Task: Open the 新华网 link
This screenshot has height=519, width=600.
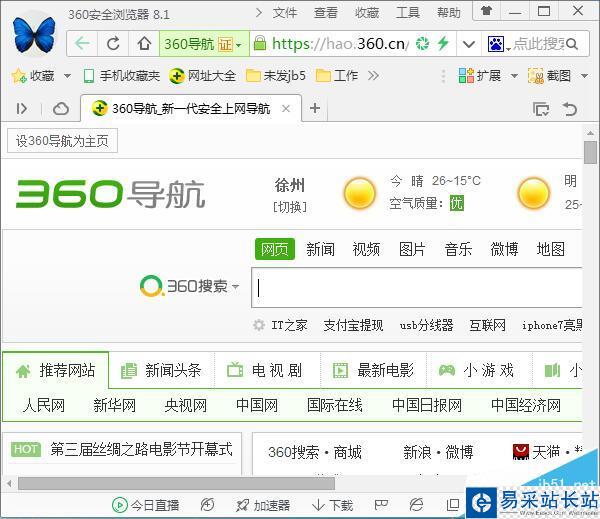Action: 114,405
